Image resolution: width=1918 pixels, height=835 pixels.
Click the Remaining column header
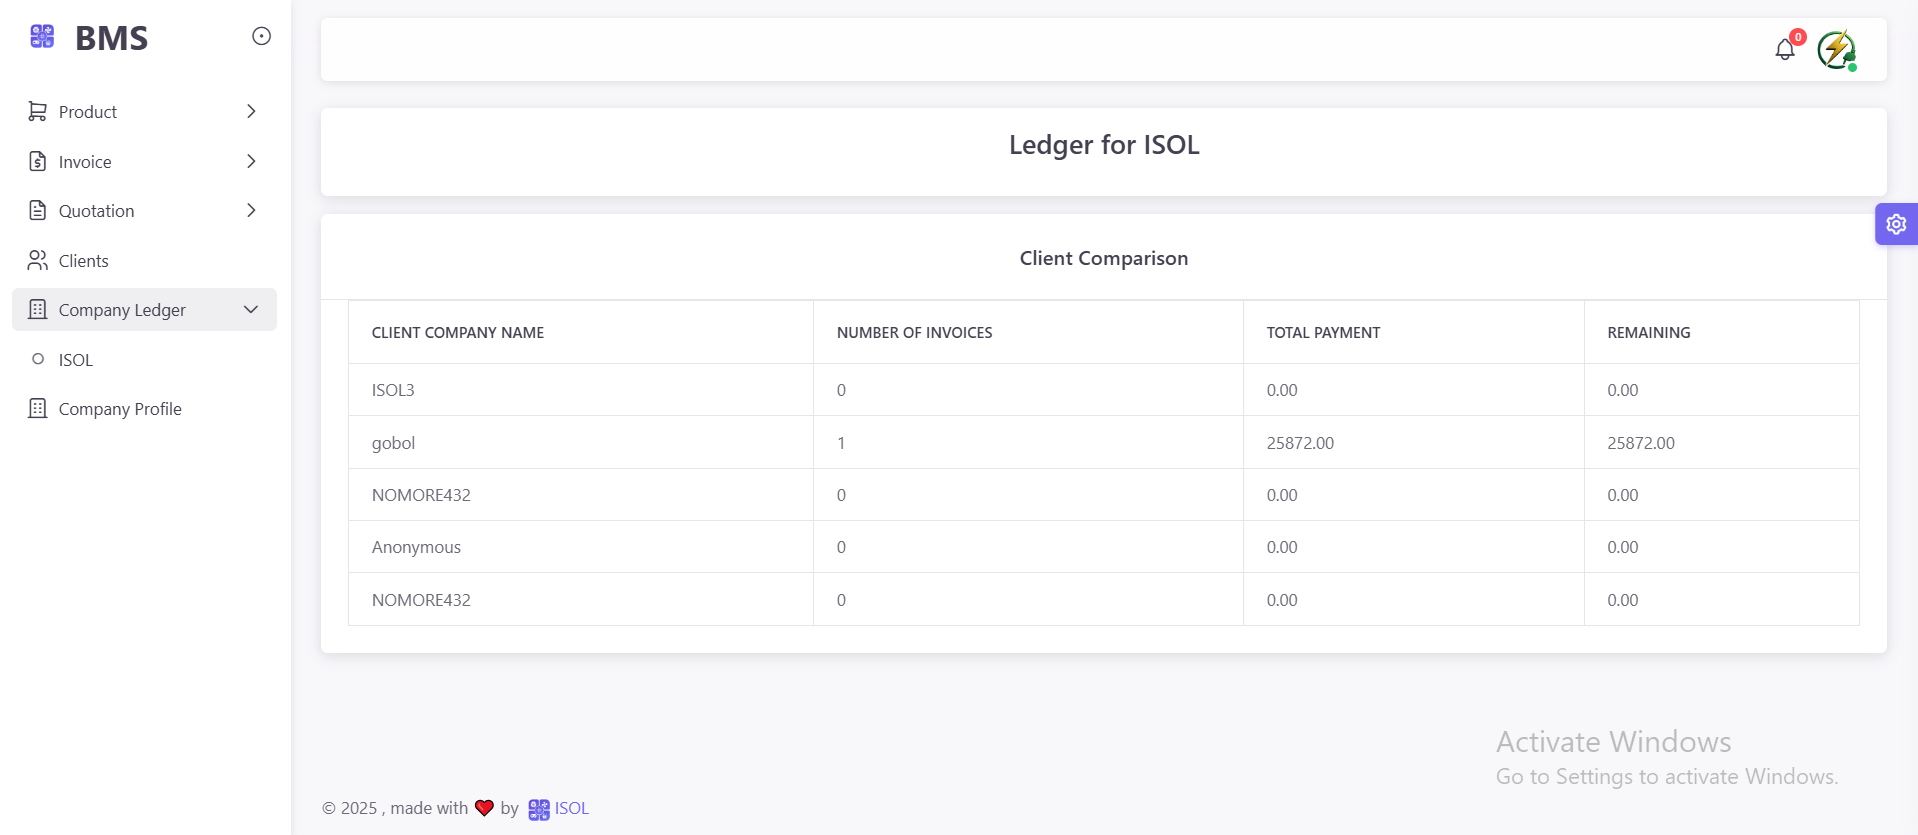coord(1648,333)
